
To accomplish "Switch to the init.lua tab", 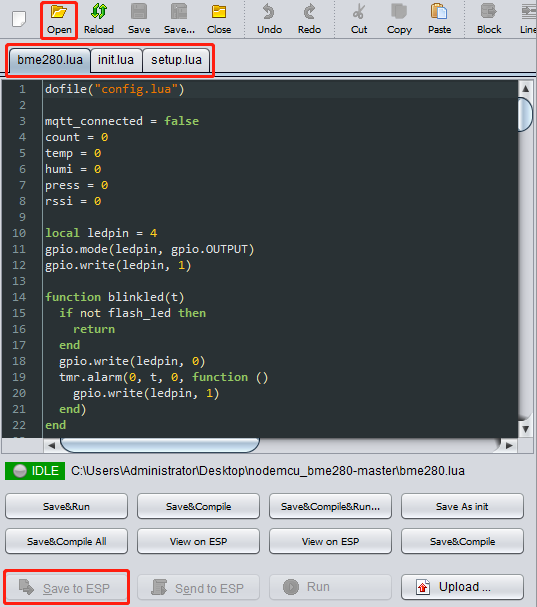I will pos(116,60).
